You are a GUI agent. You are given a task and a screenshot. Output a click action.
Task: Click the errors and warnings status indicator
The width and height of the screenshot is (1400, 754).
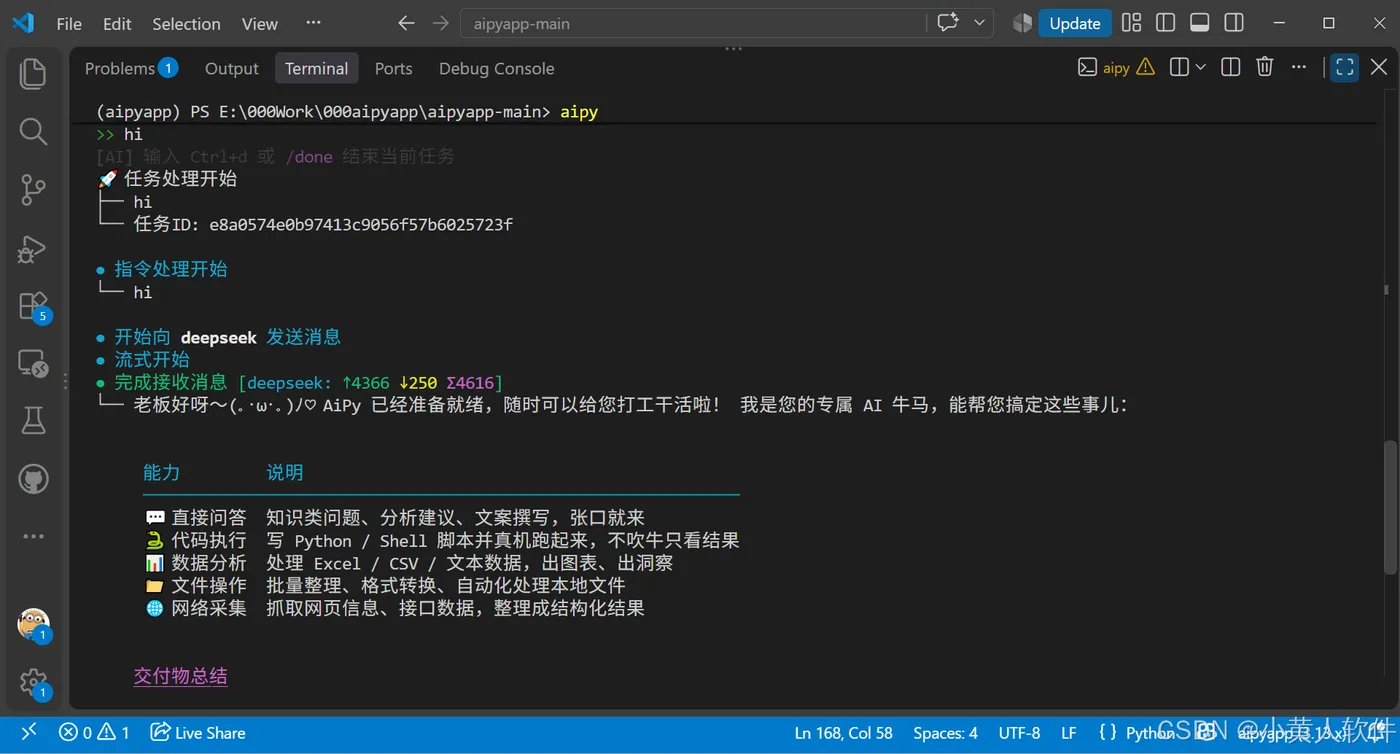coord(94,733)
